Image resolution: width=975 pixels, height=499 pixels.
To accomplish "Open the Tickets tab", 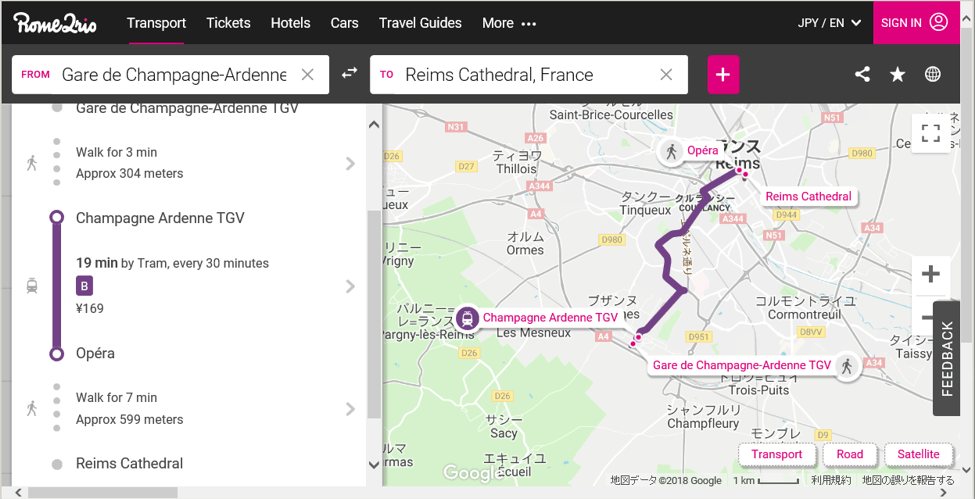I will (x=228, y=23).
